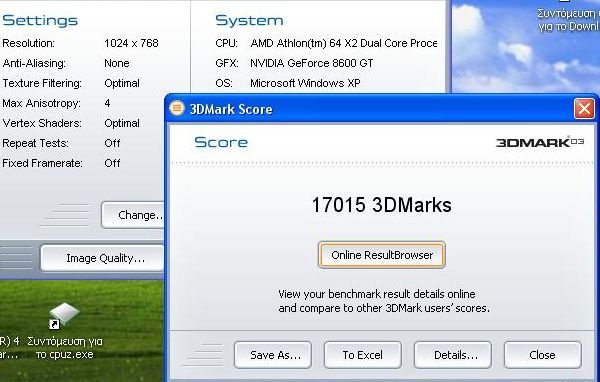Click the NVIDIA GeForce 8600 GT text
The width and height of the screenshot is (600, 382).
click(311, 63)
